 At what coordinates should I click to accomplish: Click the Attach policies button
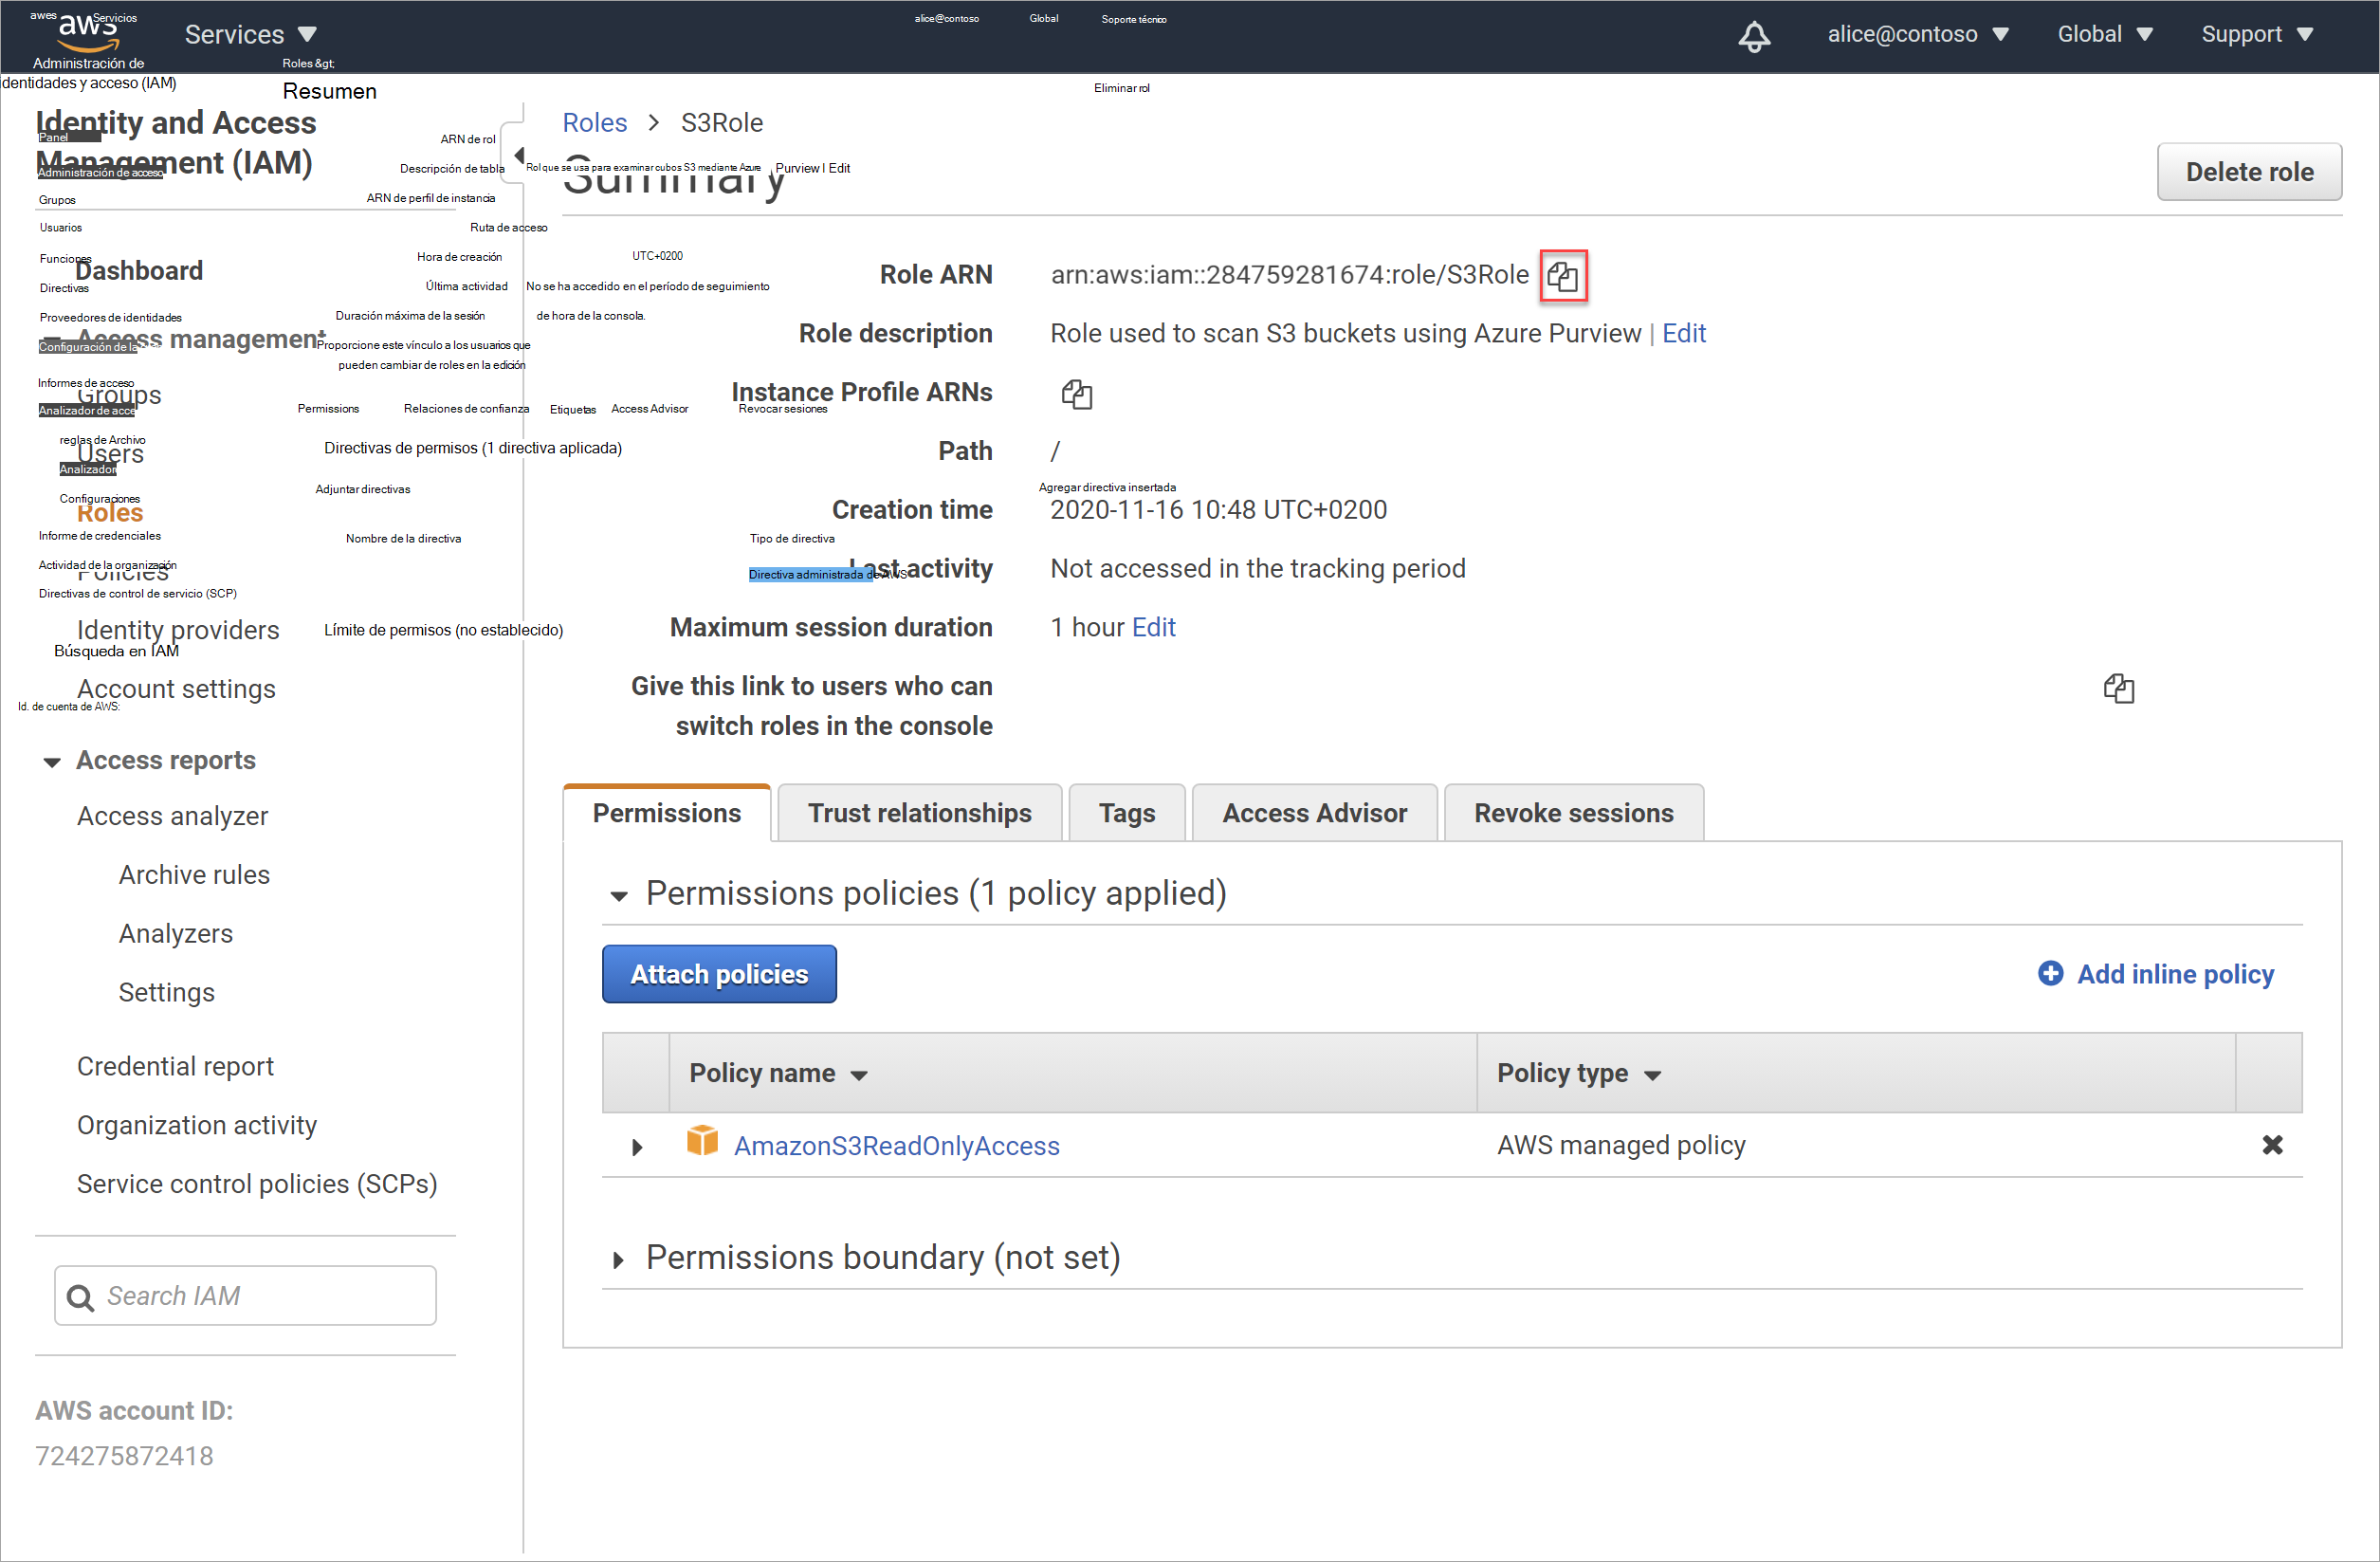719,974
